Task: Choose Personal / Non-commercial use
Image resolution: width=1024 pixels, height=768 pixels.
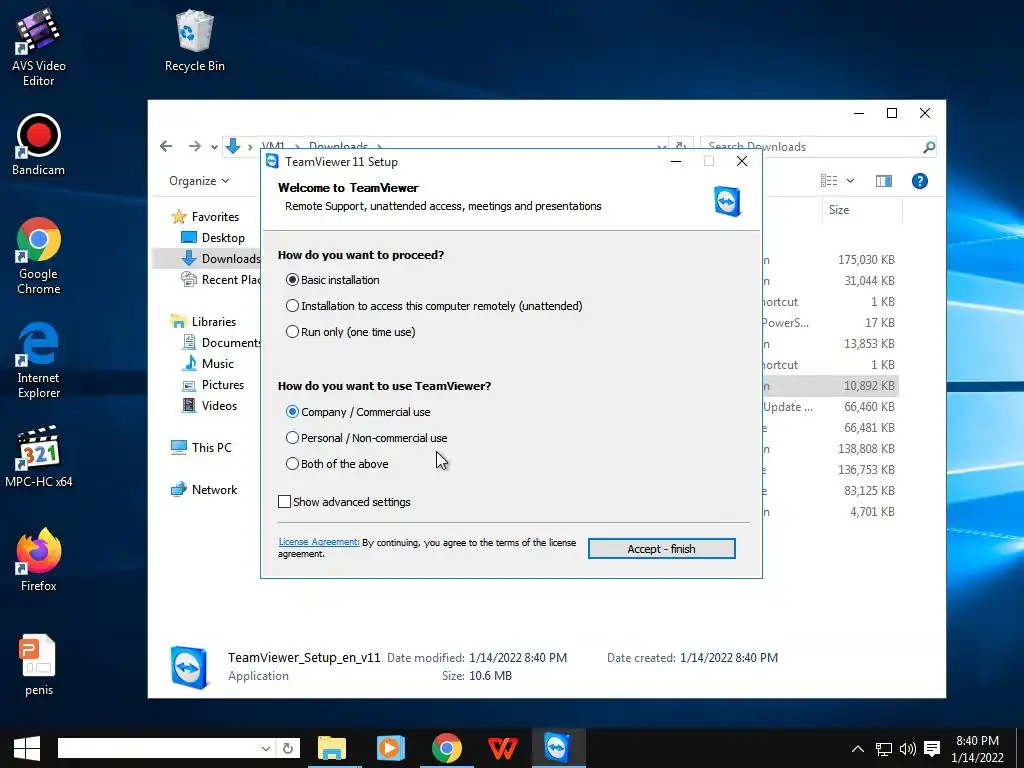Action: [293, 438]
